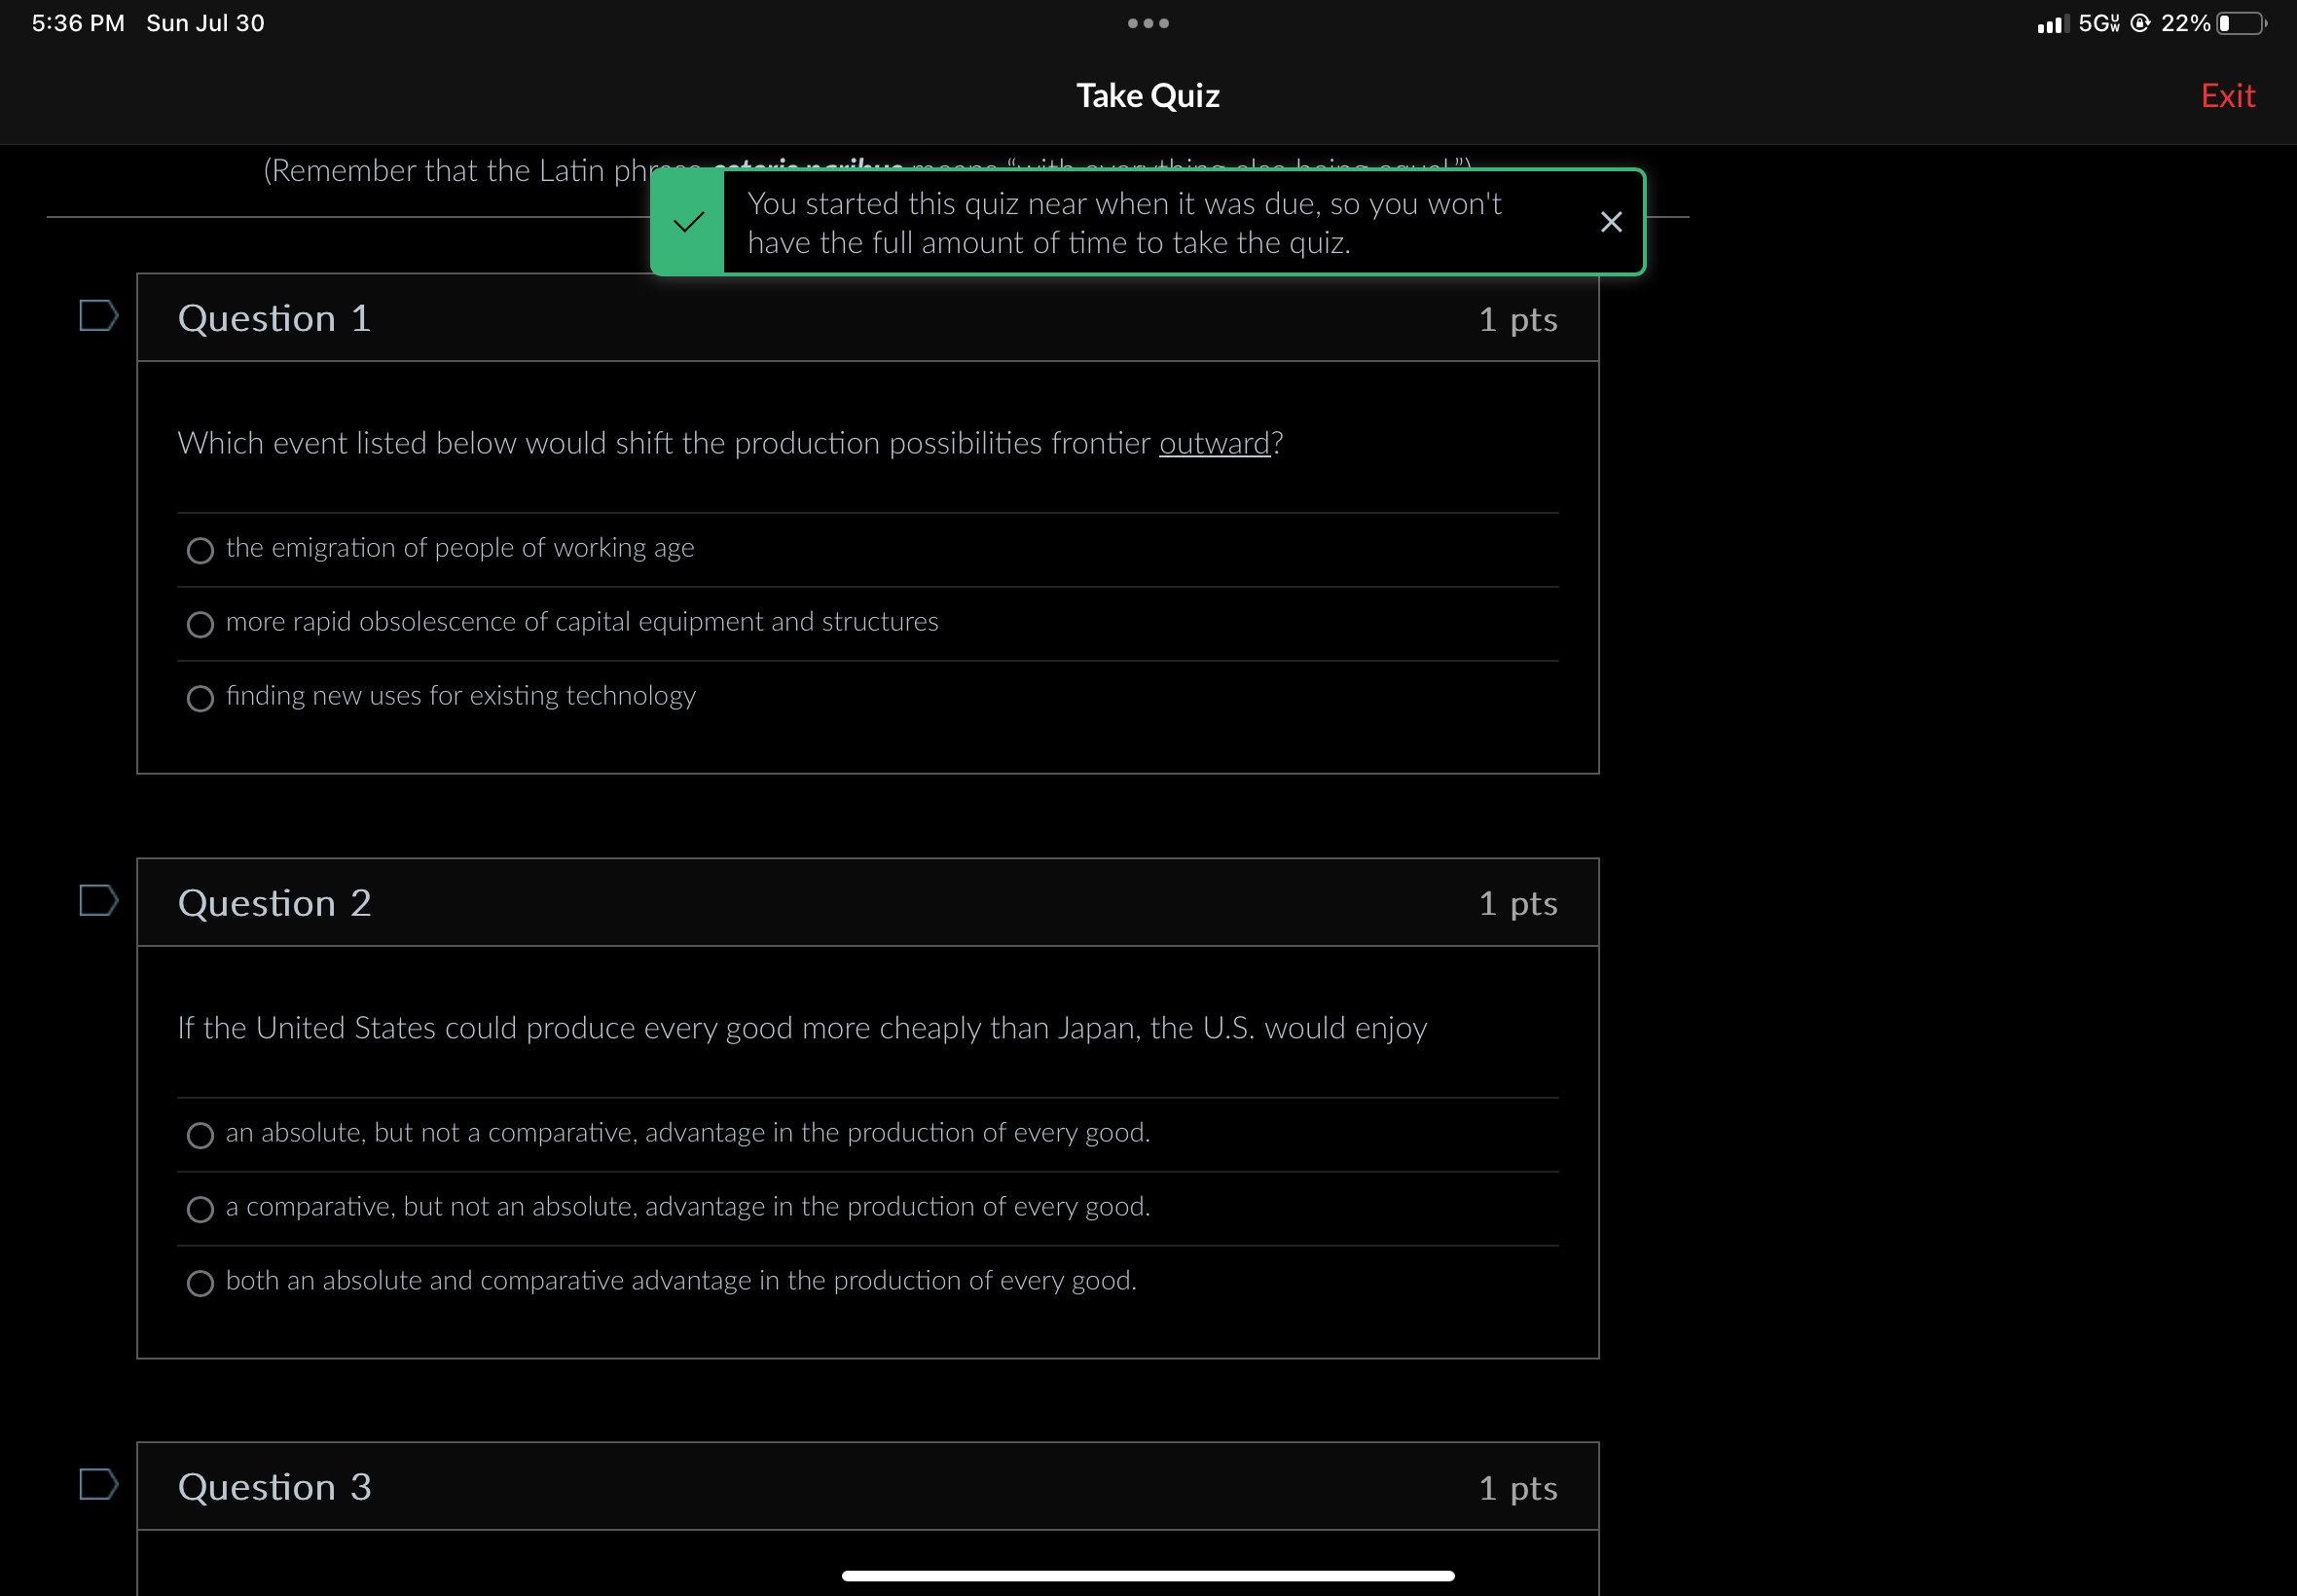Click the Question 1 header
Viewport: 2297px width, 1596px height.
[x=274, y=318]
